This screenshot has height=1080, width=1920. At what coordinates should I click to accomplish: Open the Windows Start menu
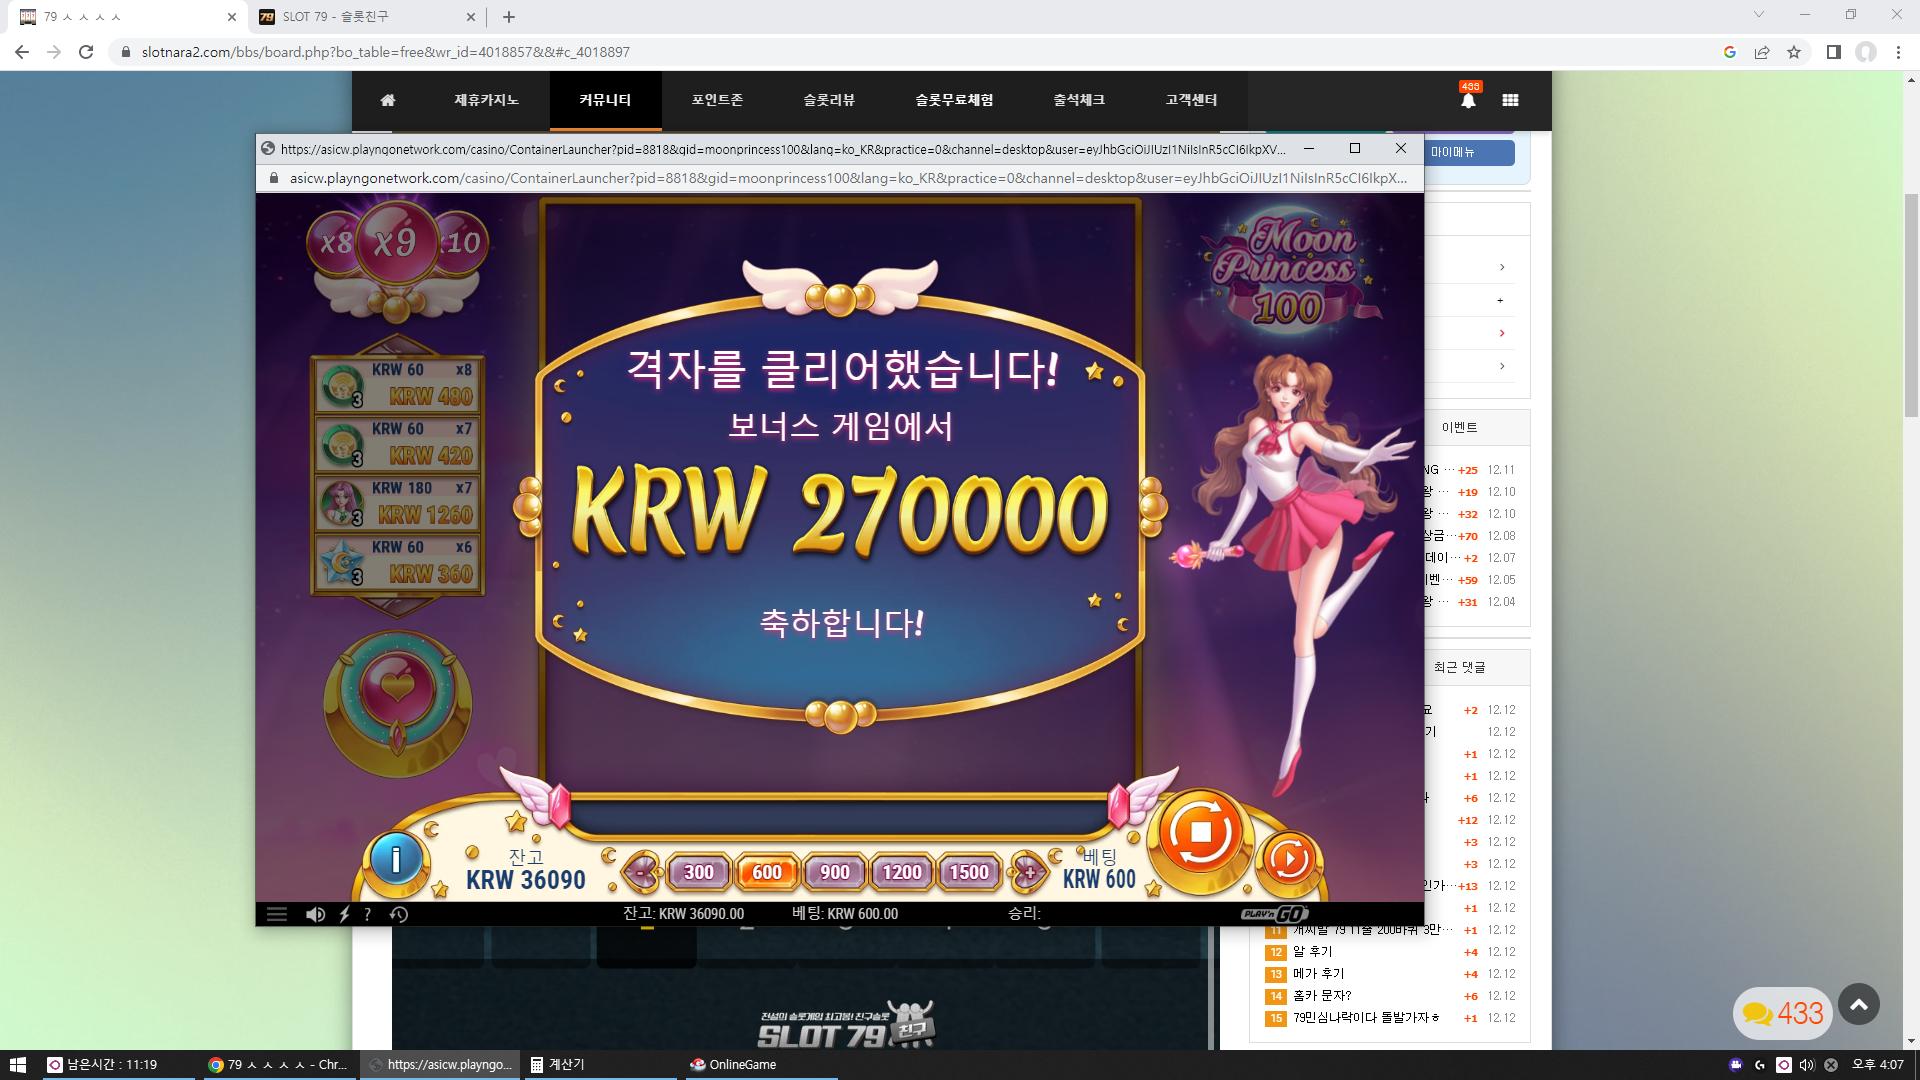18,1065
